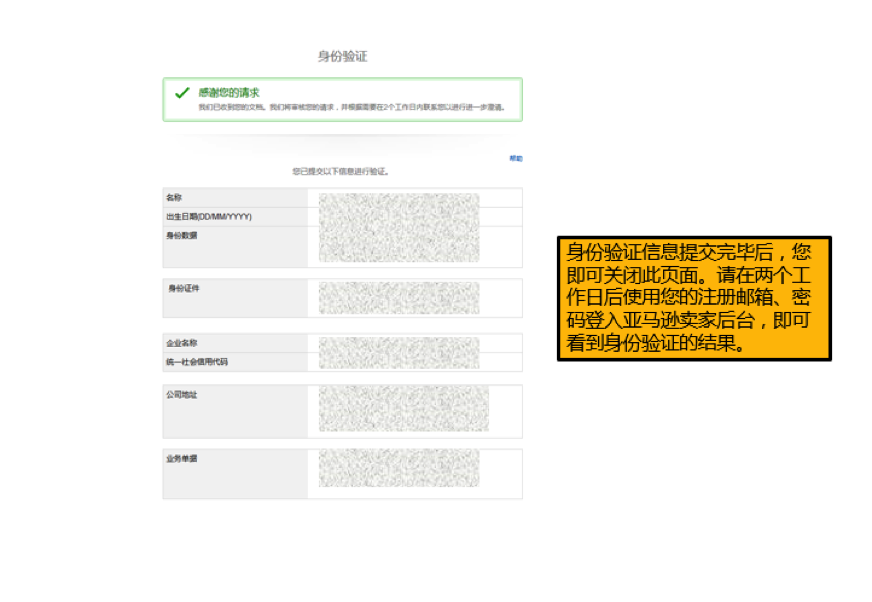Click the 业务单据 section label
The width and height of the screenshot is (872, 602).
[x=182, y=459]
